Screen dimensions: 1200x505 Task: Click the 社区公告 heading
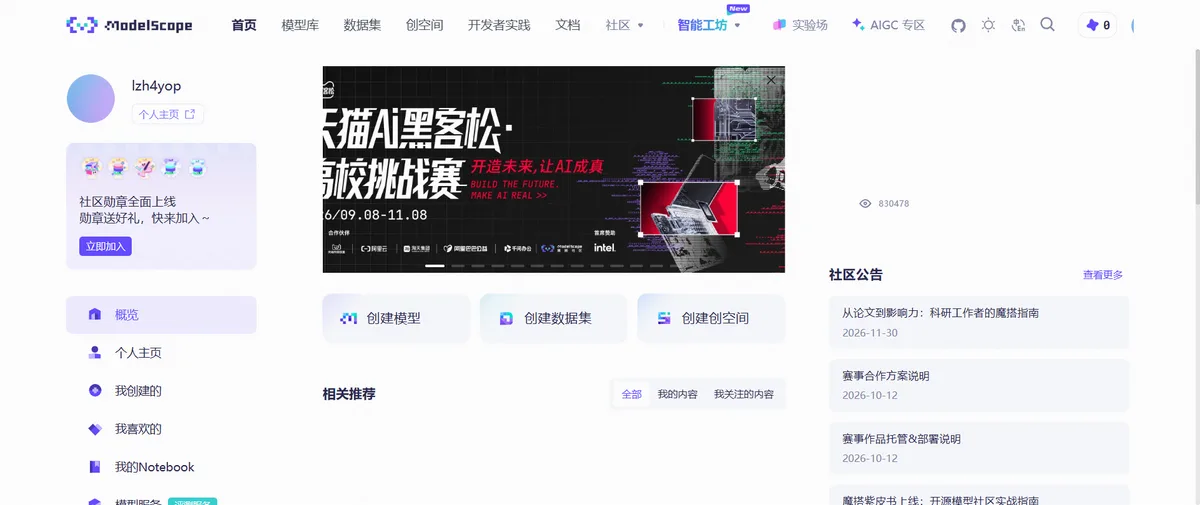[x=856, y=274]
